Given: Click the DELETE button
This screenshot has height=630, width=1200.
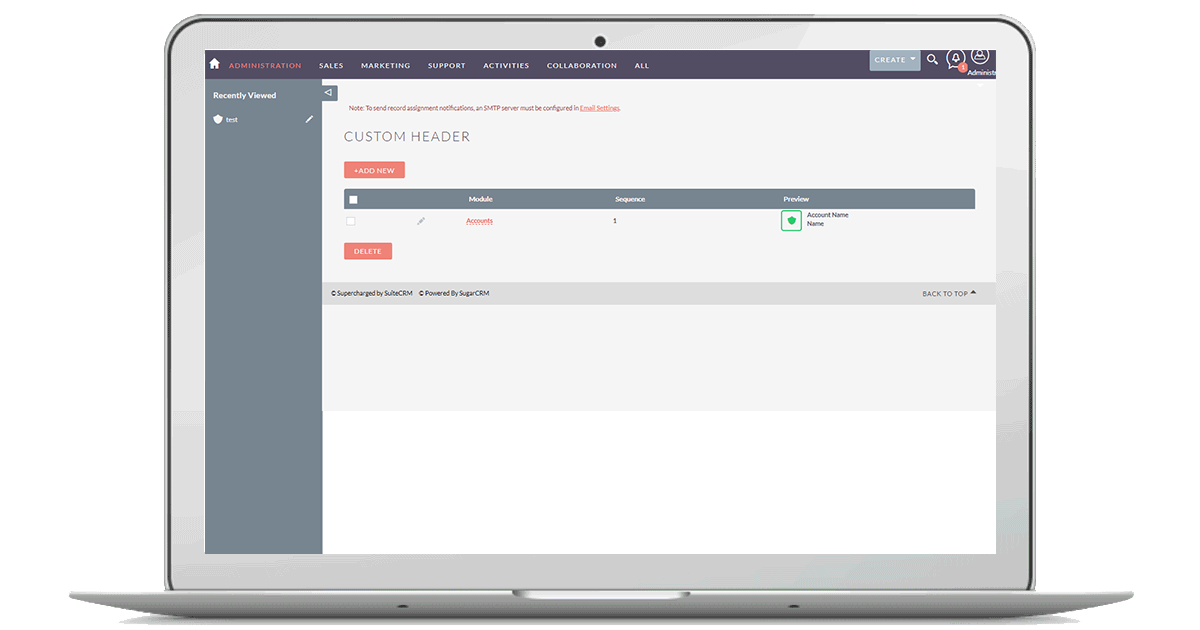Looking at the screenshot, I should pos(368,251).
